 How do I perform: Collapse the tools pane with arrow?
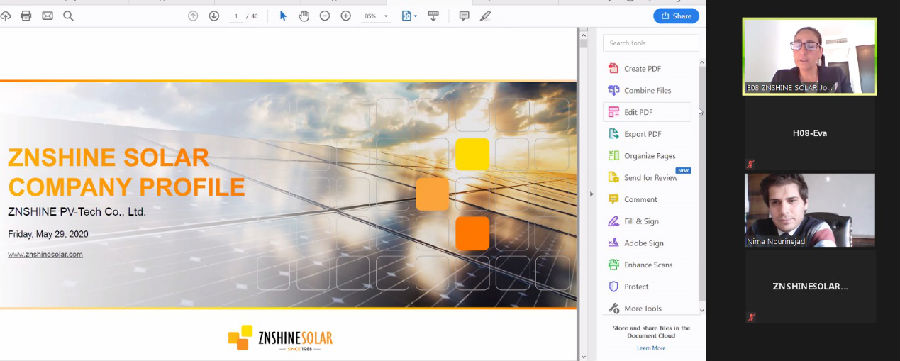point(592,194)
